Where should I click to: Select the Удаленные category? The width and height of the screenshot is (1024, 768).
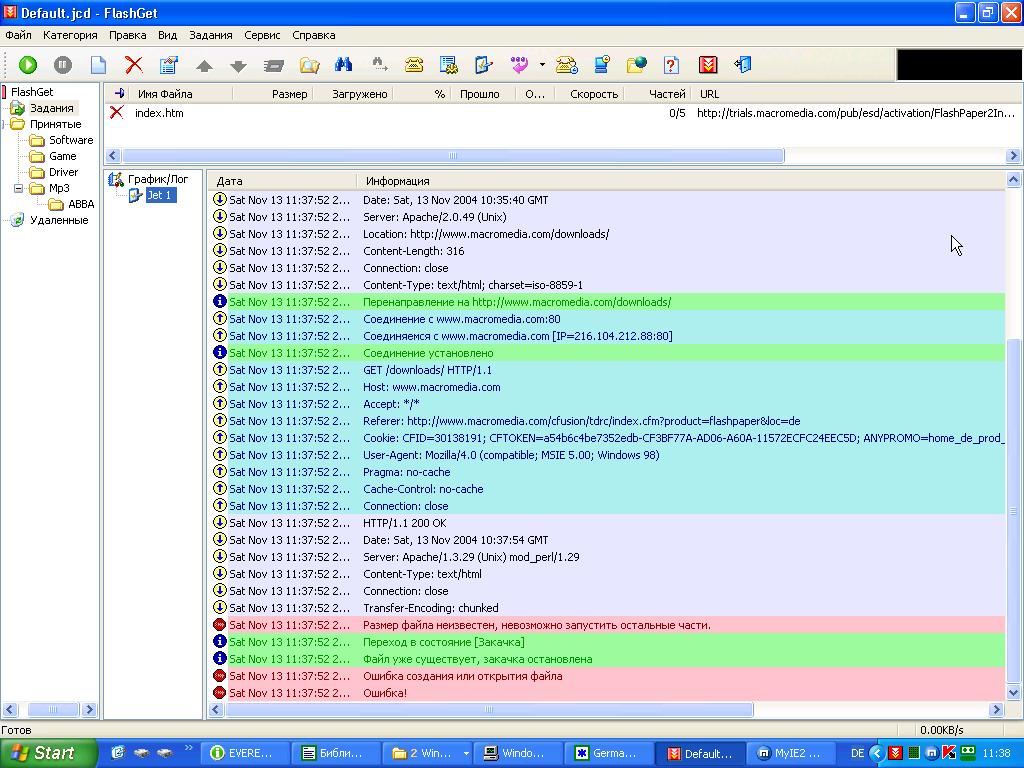click(x=59, y=220)
